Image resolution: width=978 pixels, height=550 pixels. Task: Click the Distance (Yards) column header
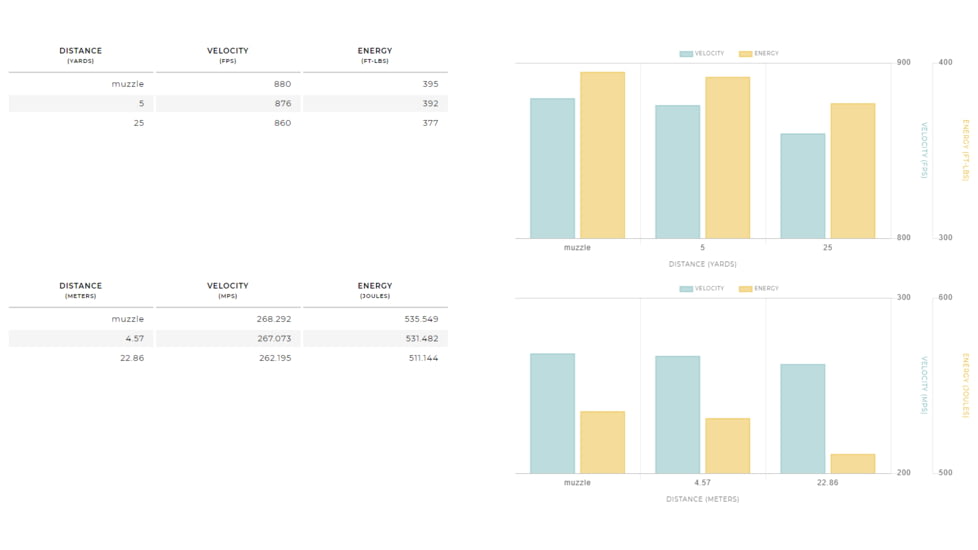(x=80, y=55)
